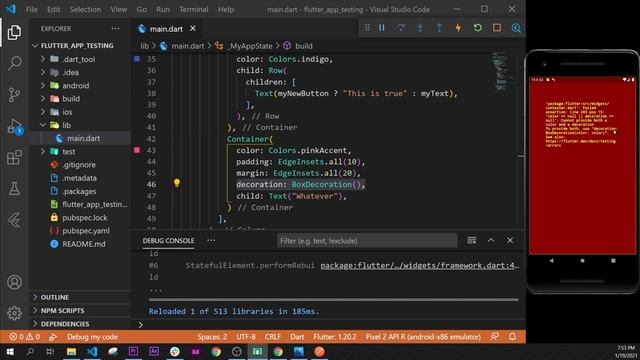The width and height of the screenshot is (640, 360).
Task: Open notifications bell in status bar
Action: pyautogui.click(x=512, y=337)
